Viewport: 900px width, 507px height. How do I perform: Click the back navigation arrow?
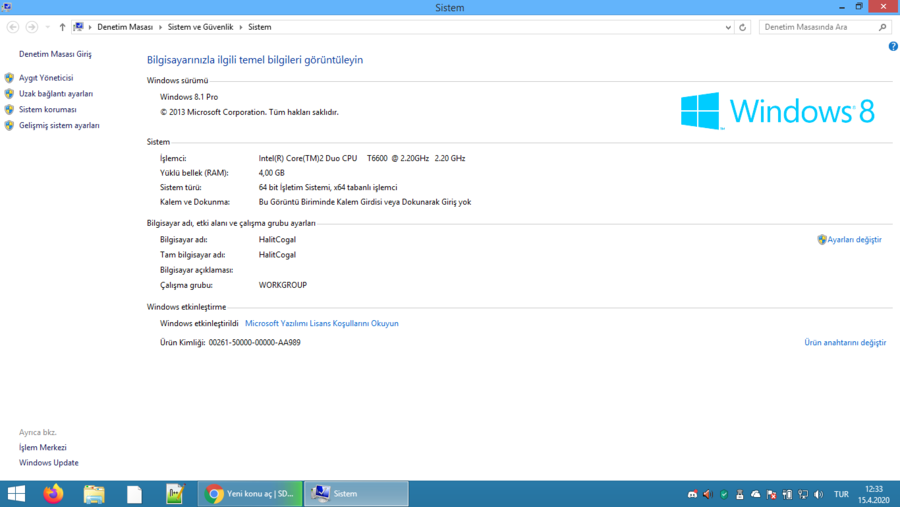[13, 27]
